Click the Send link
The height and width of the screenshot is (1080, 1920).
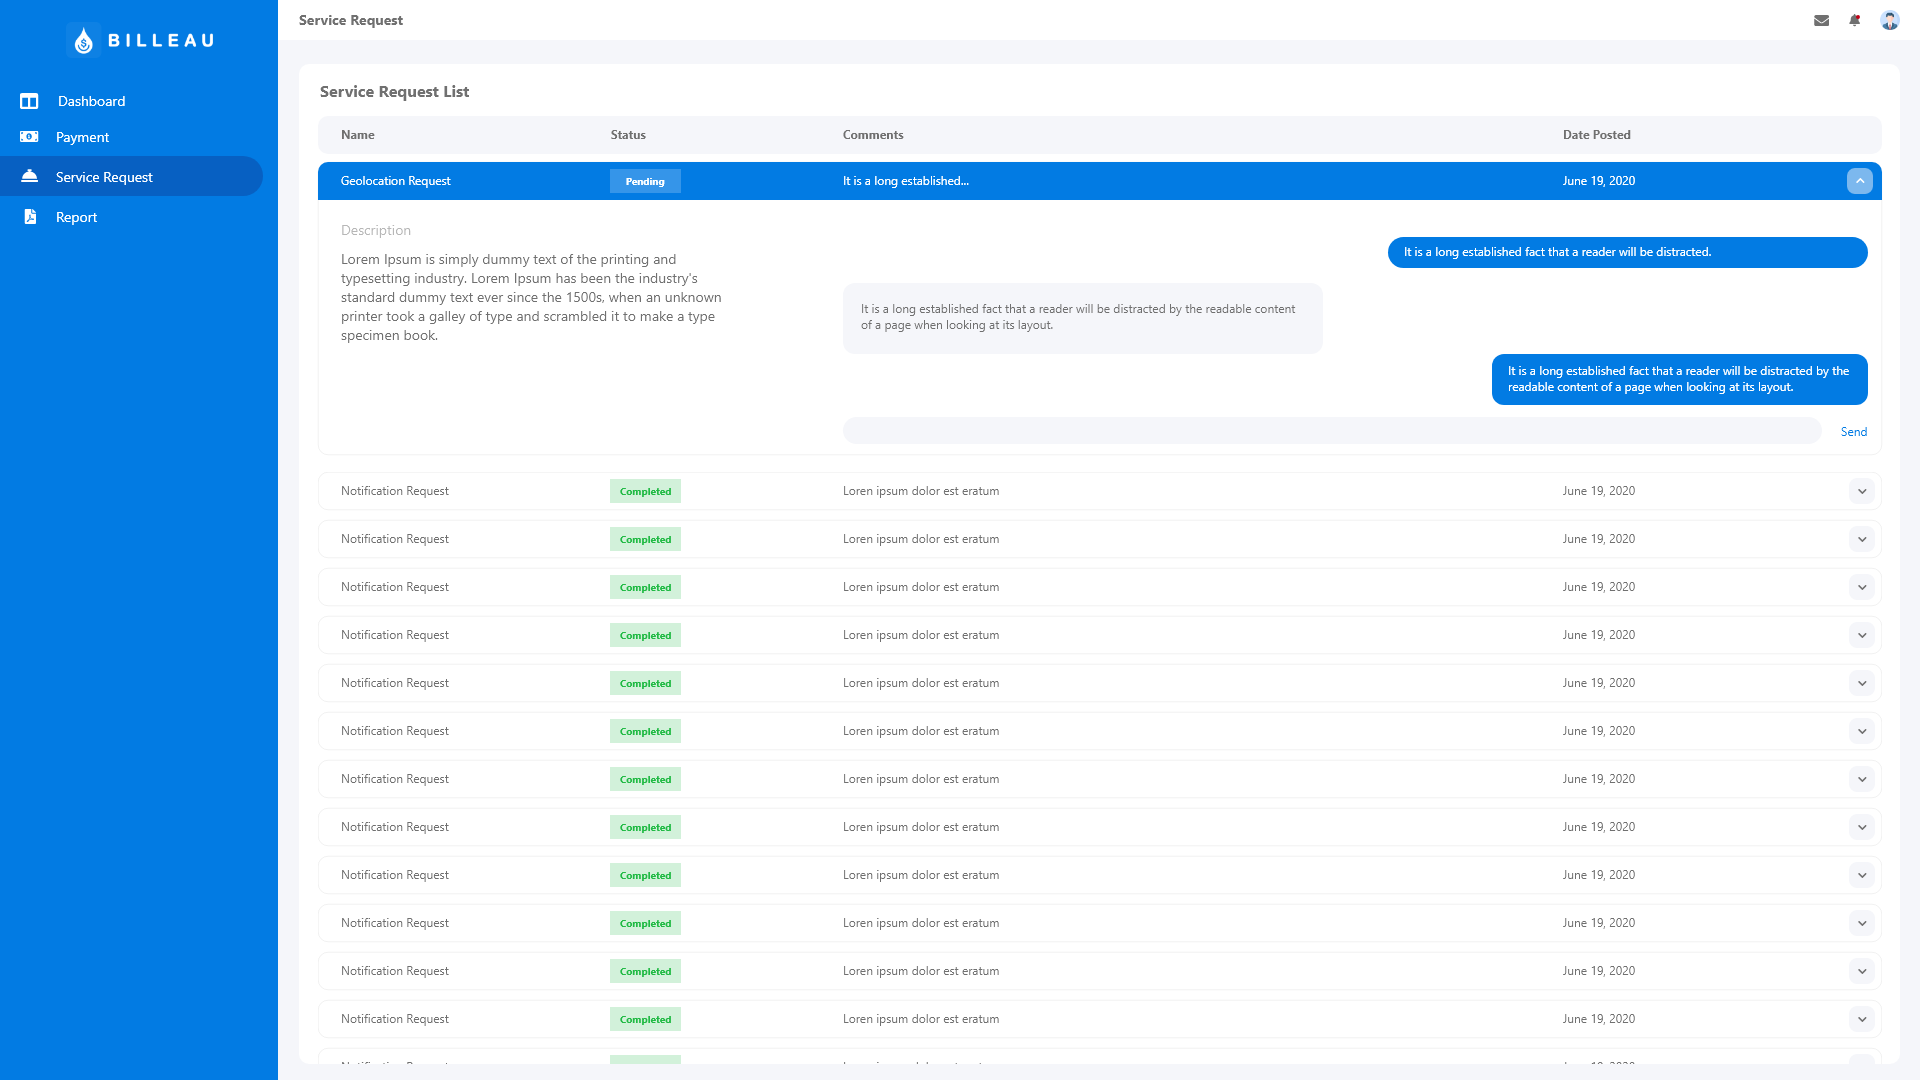[1853, 432]
